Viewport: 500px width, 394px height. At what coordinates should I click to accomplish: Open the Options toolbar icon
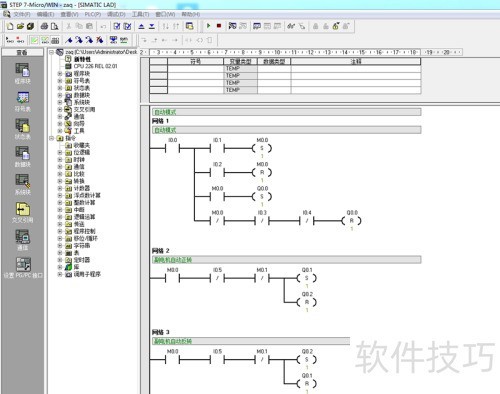click(190, 26)
